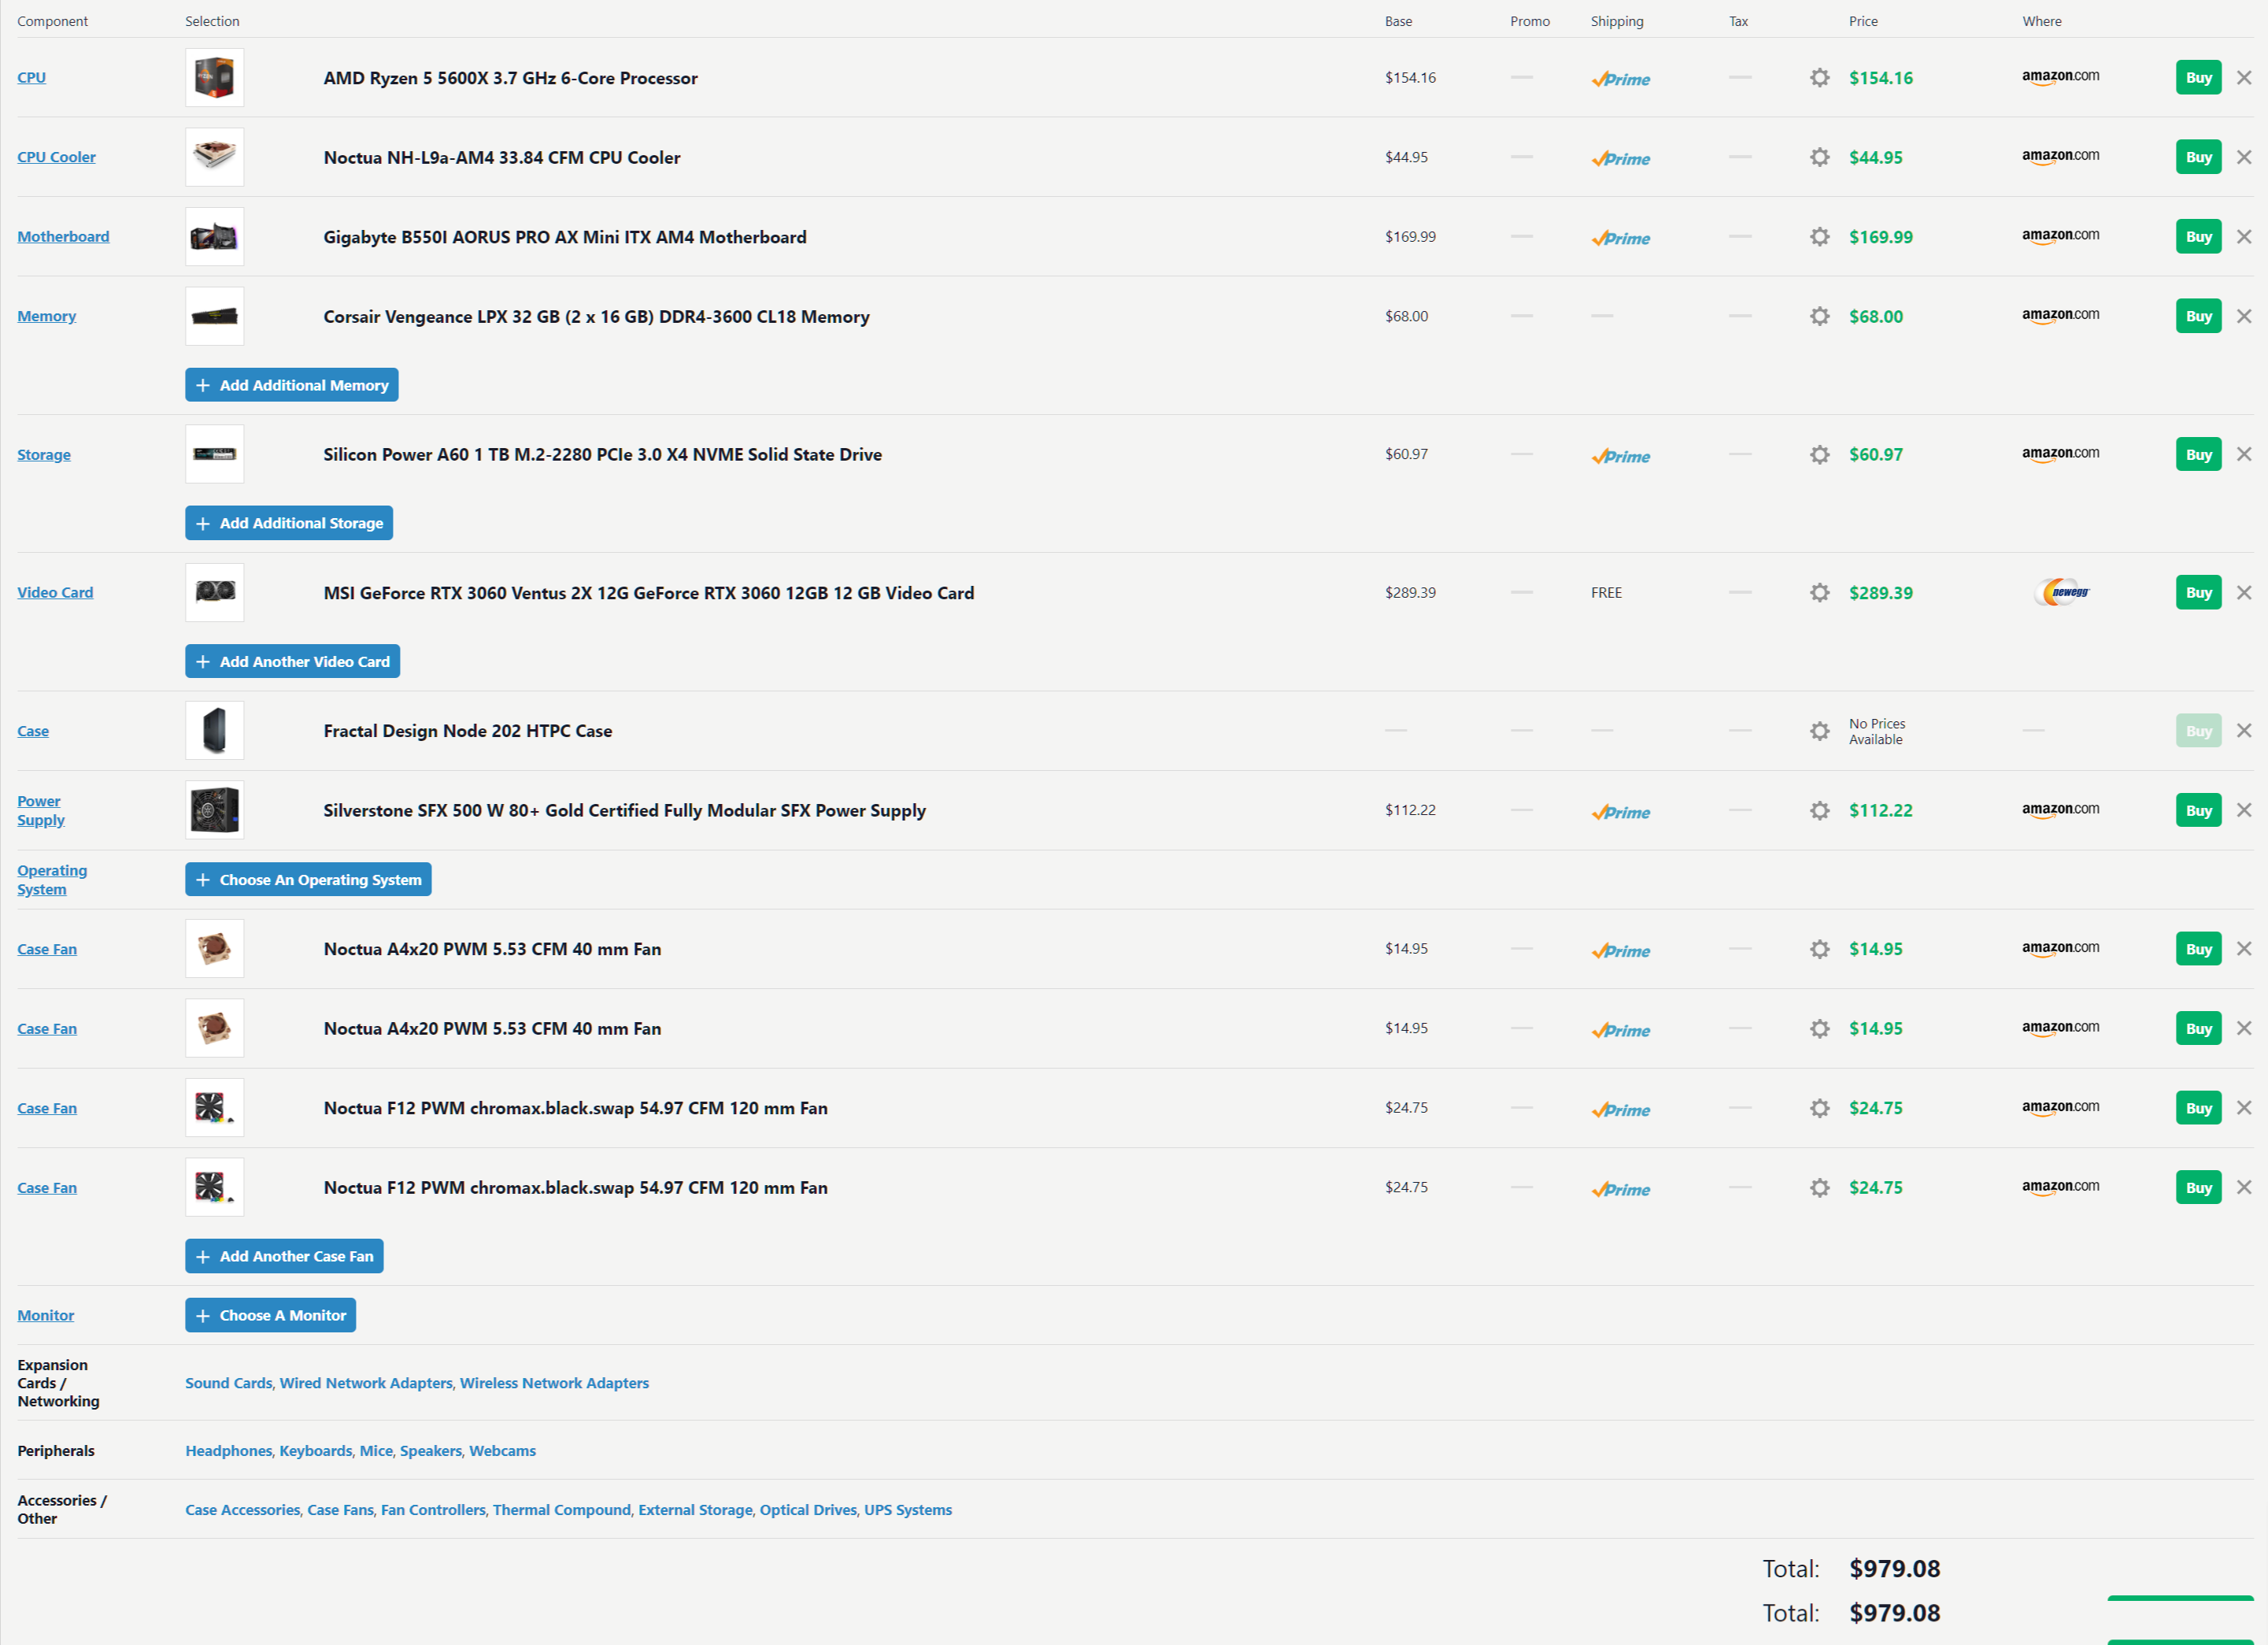Viewport: 2268px width, 1645px height.
Task: Open UPS Systems accessories link
Action: click(x=908, y=1511)
